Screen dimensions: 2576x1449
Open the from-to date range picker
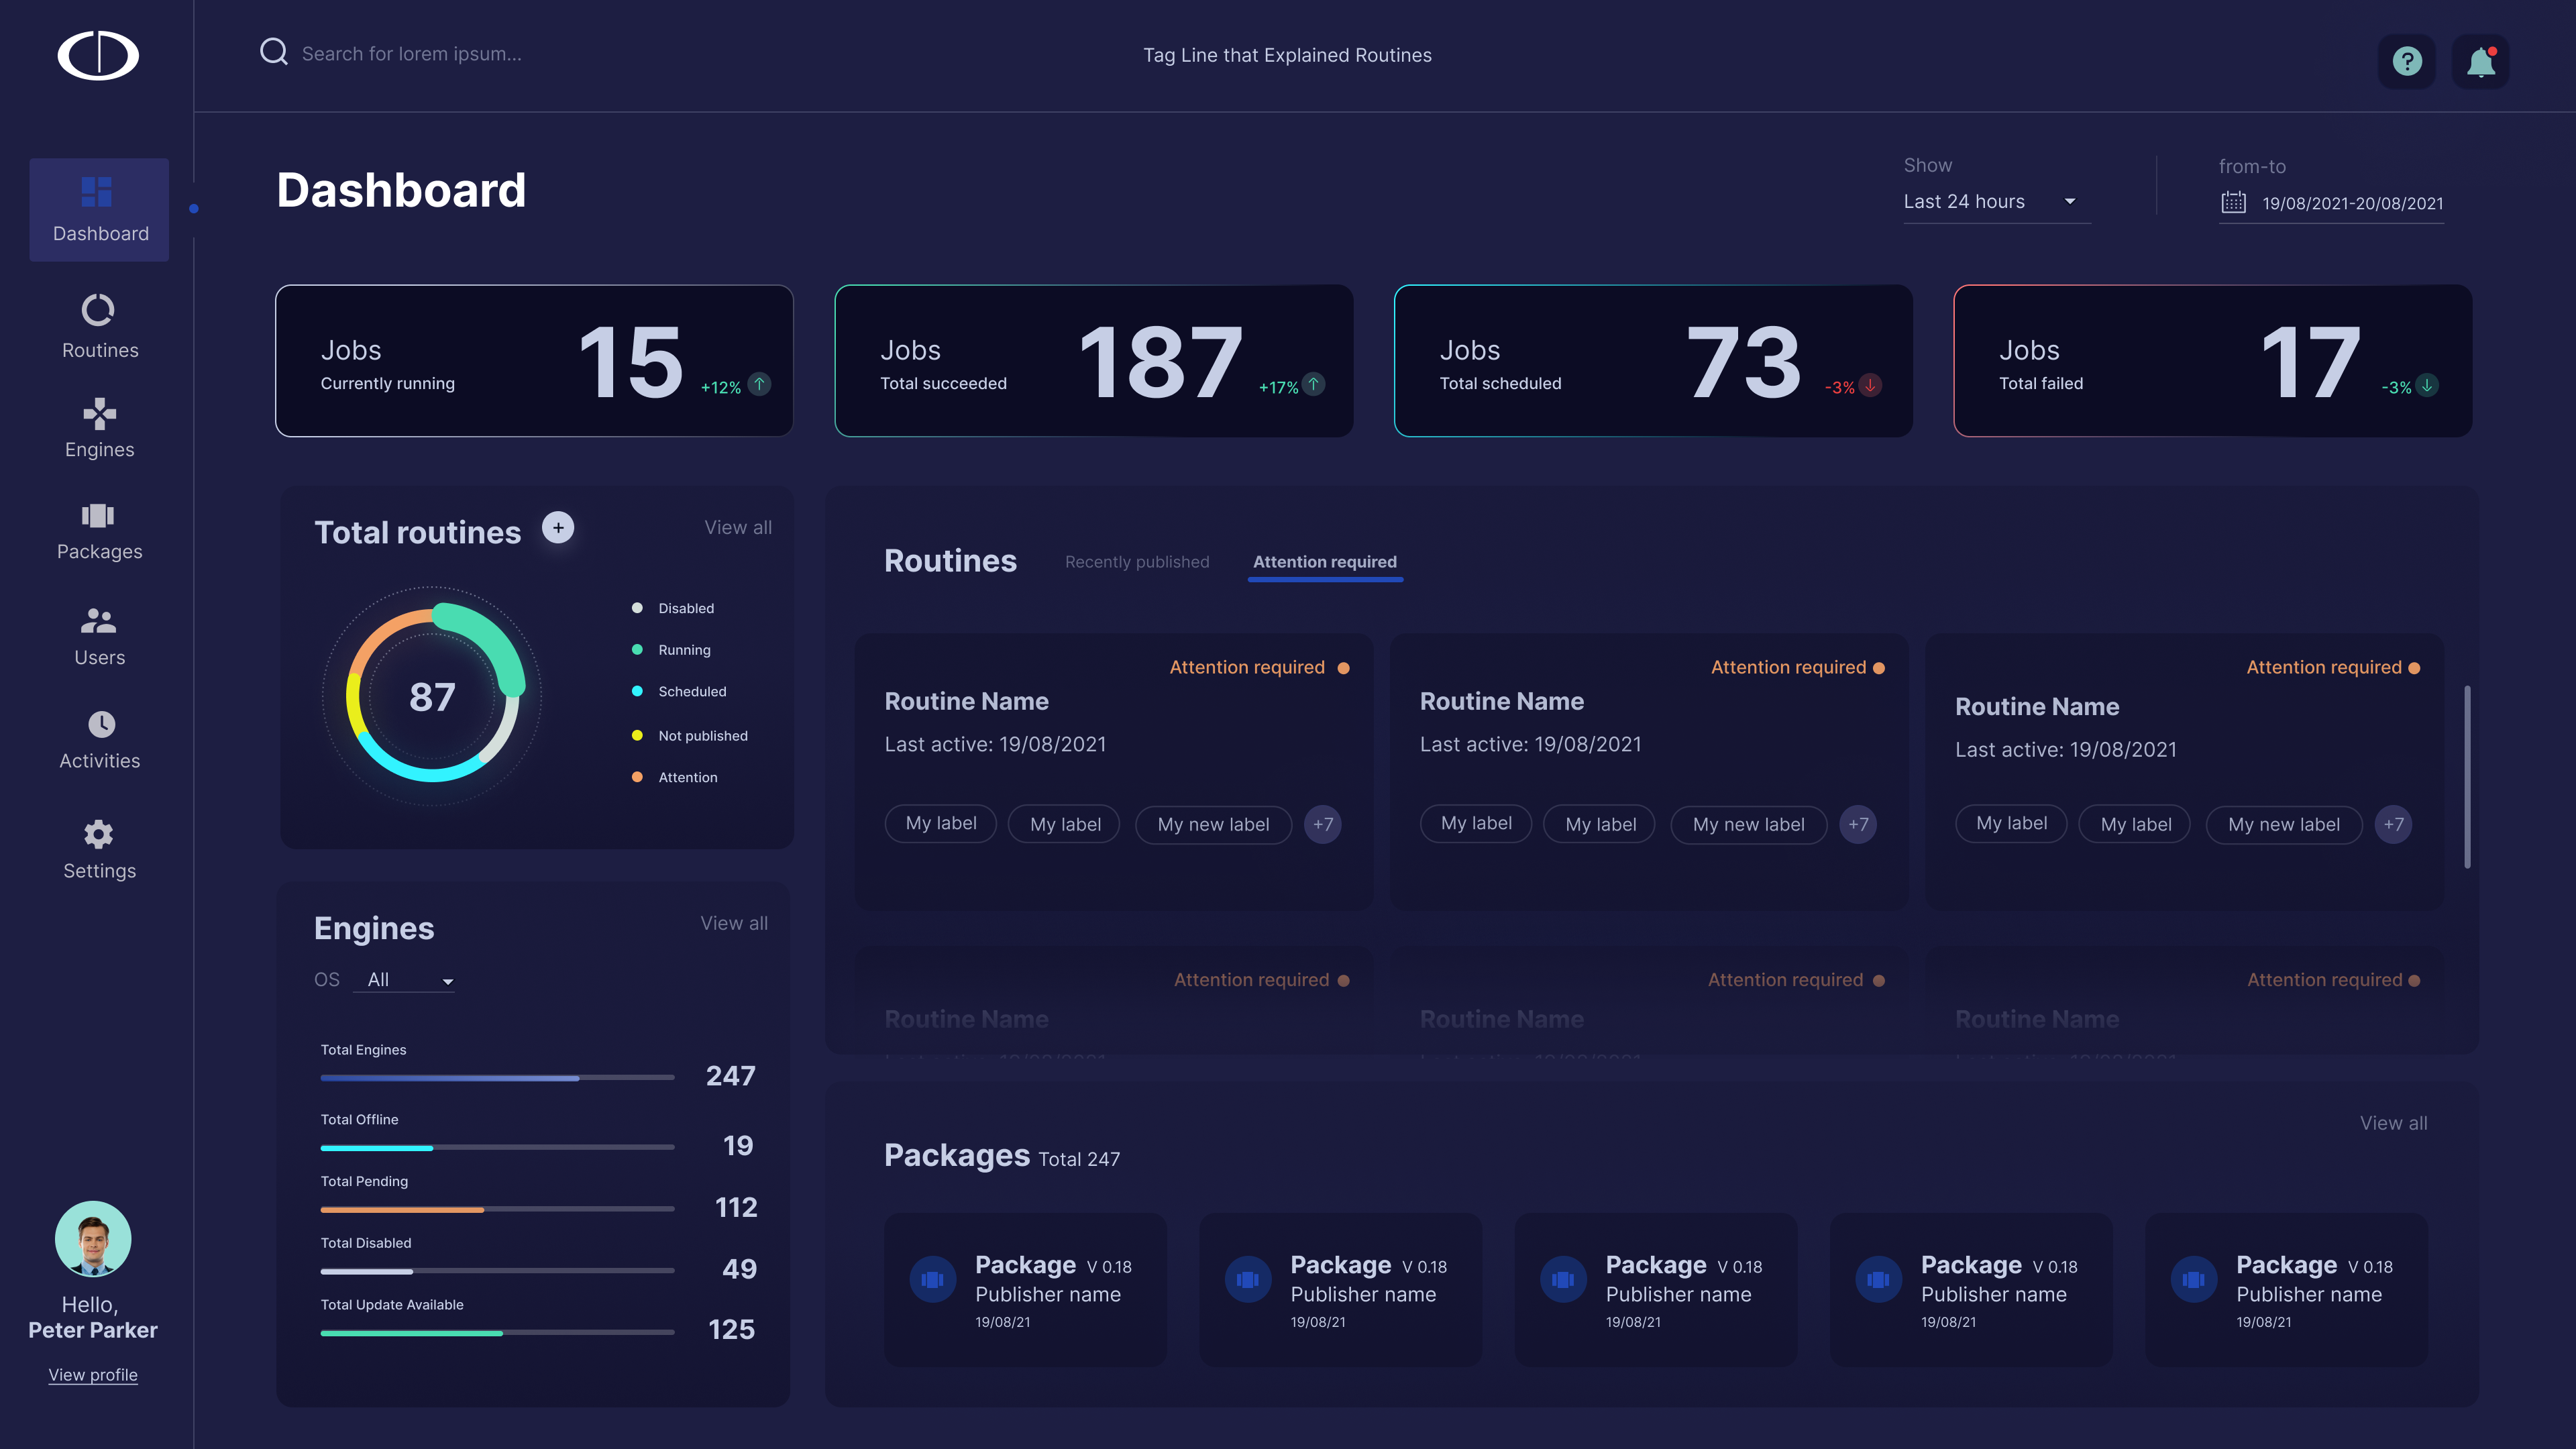2331,203
